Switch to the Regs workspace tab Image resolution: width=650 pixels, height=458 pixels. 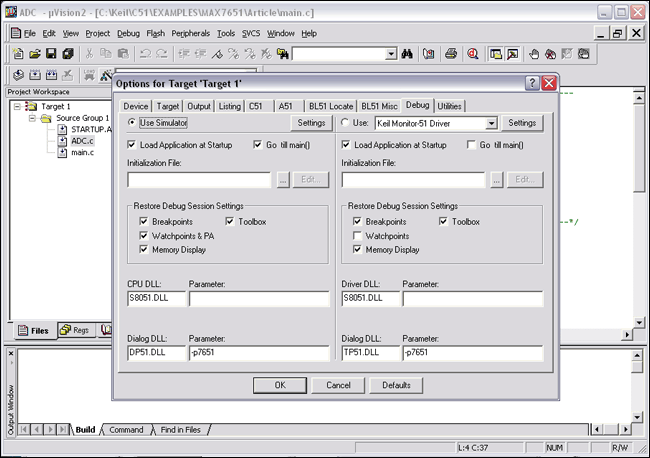76,330
